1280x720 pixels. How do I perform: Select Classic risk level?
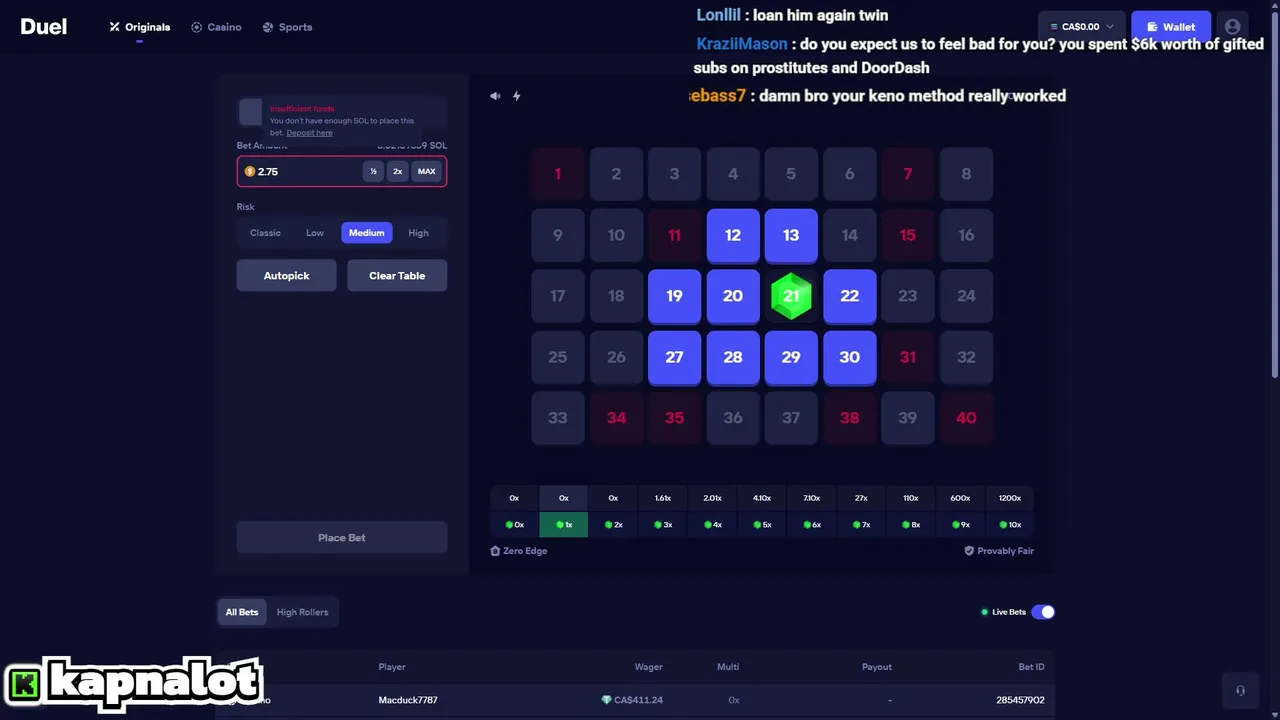click(265, 233)
